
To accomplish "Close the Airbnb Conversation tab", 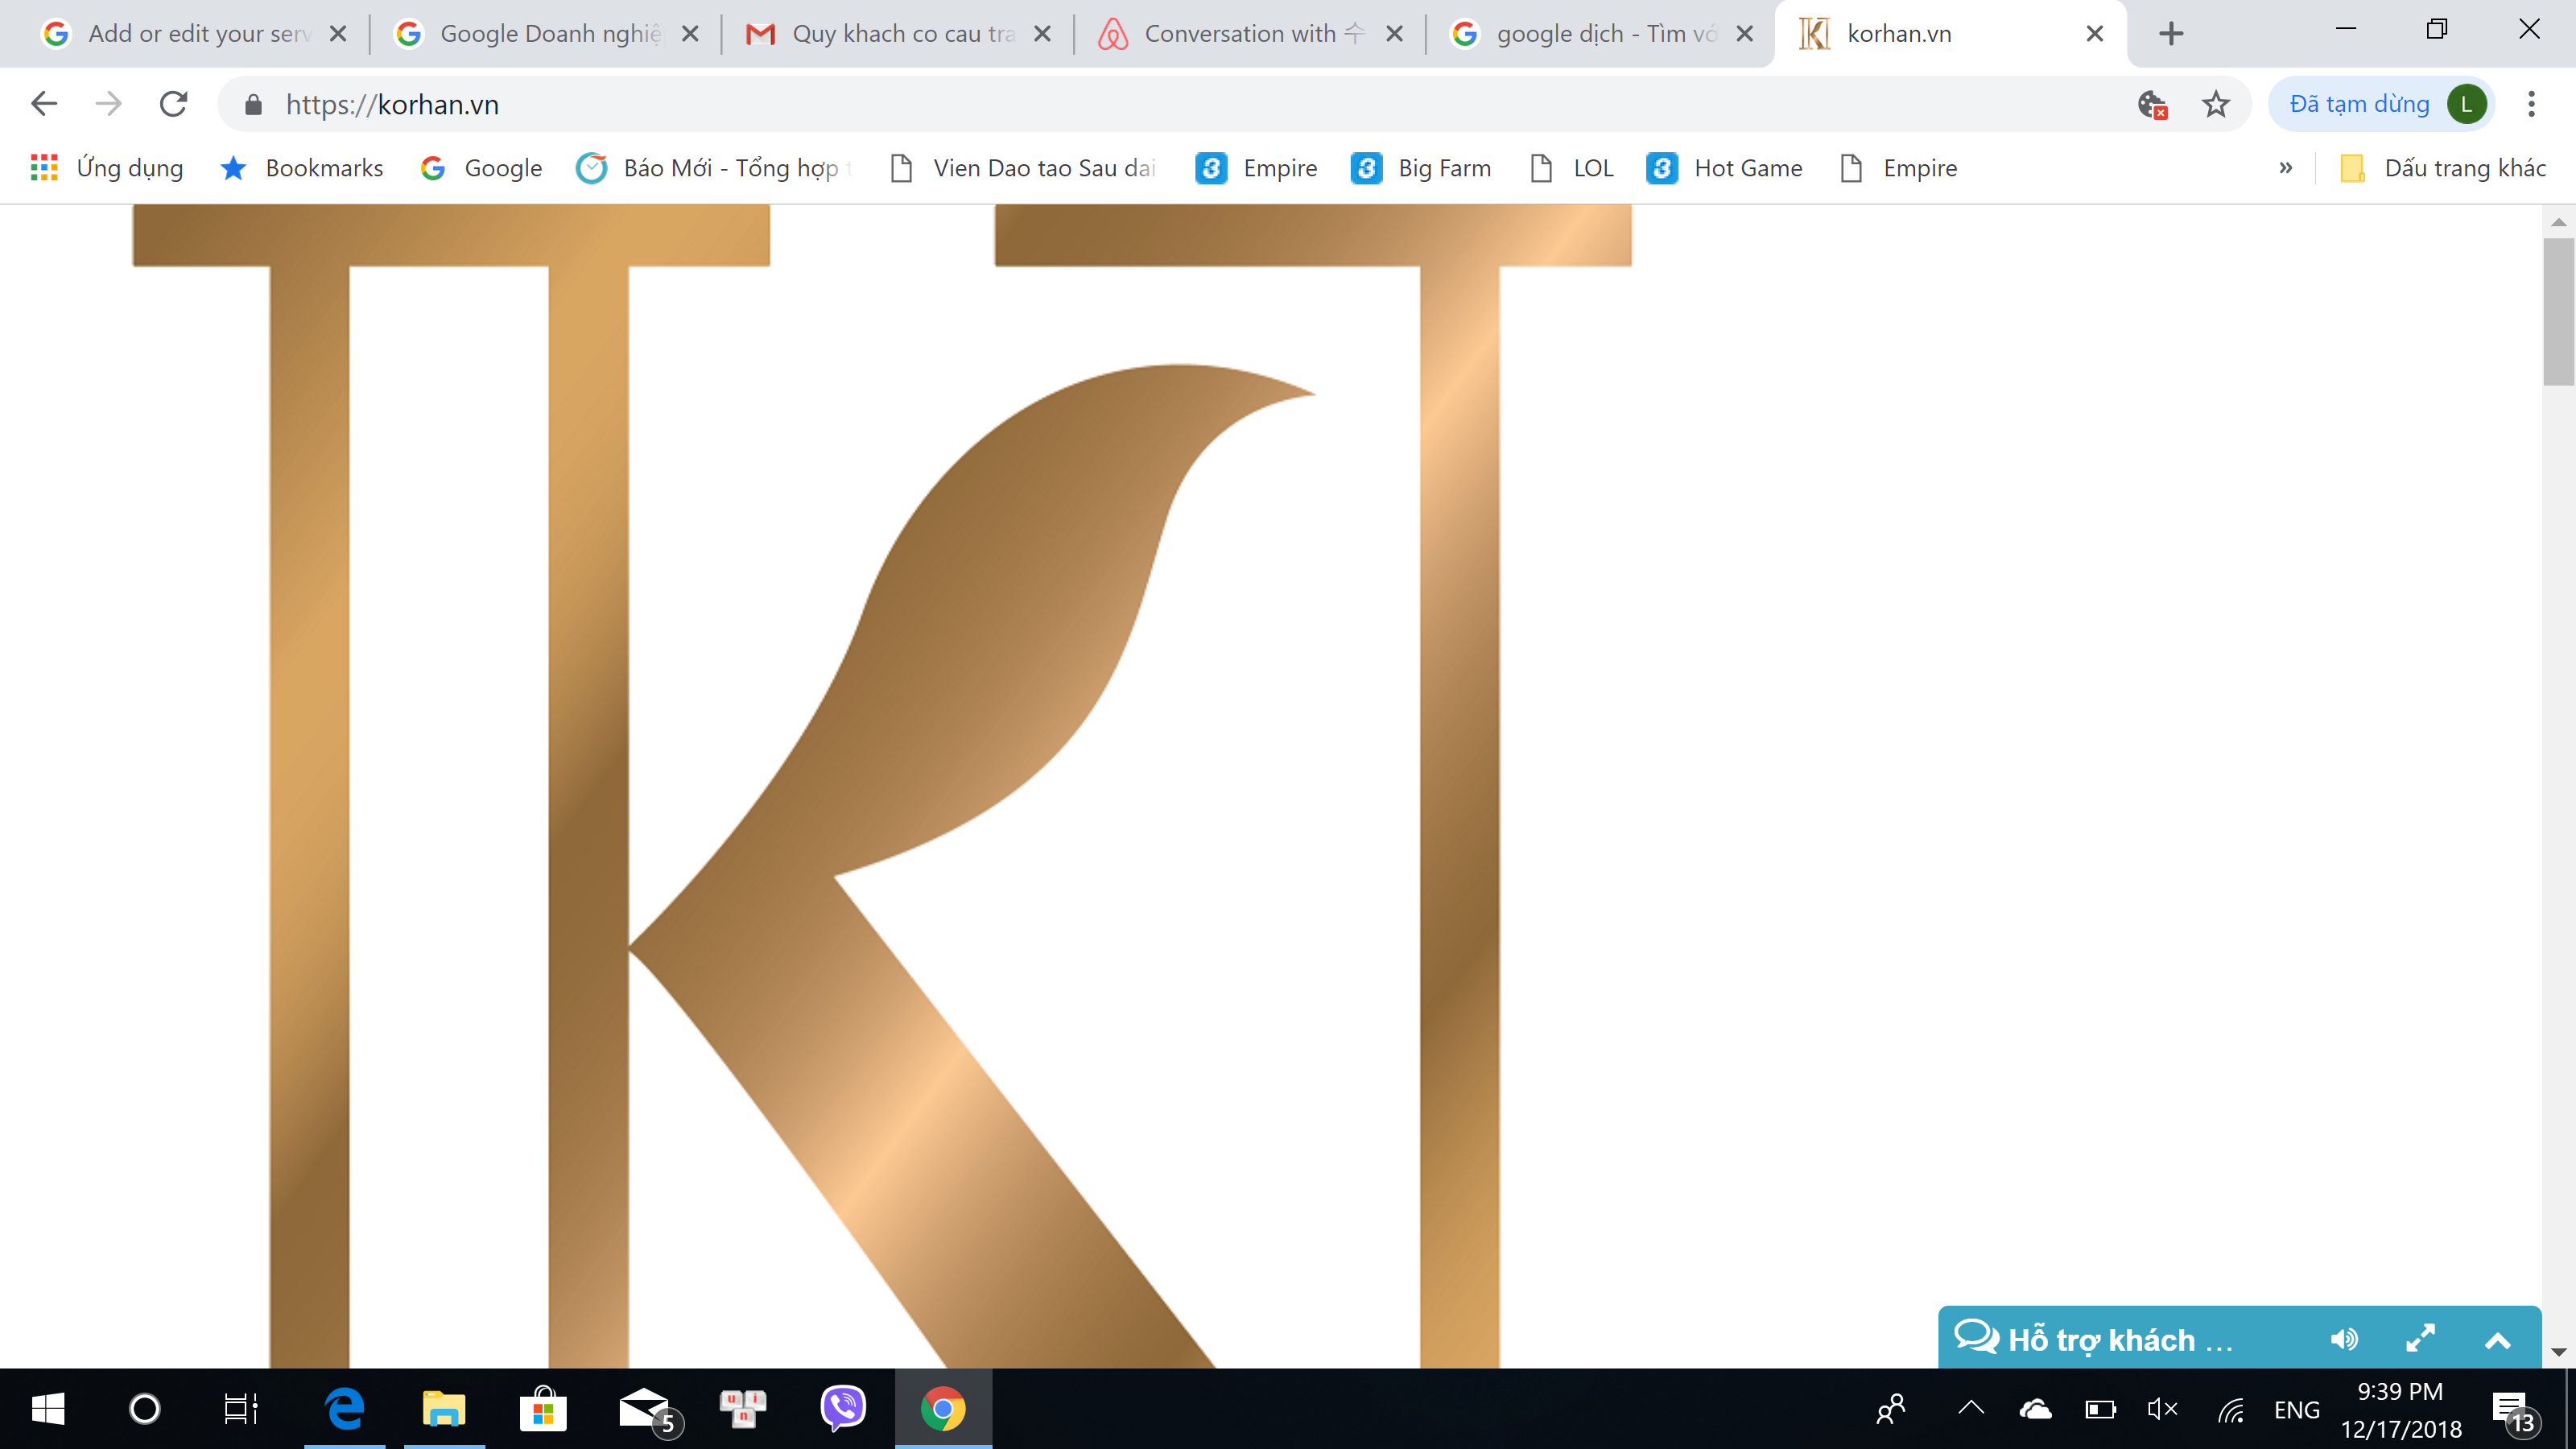I will 1394,34.
